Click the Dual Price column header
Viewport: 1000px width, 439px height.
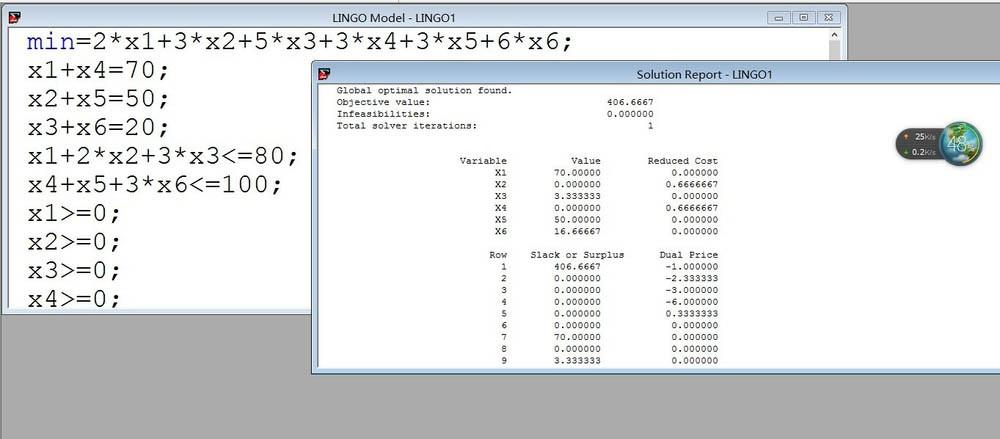coord(688,255)
